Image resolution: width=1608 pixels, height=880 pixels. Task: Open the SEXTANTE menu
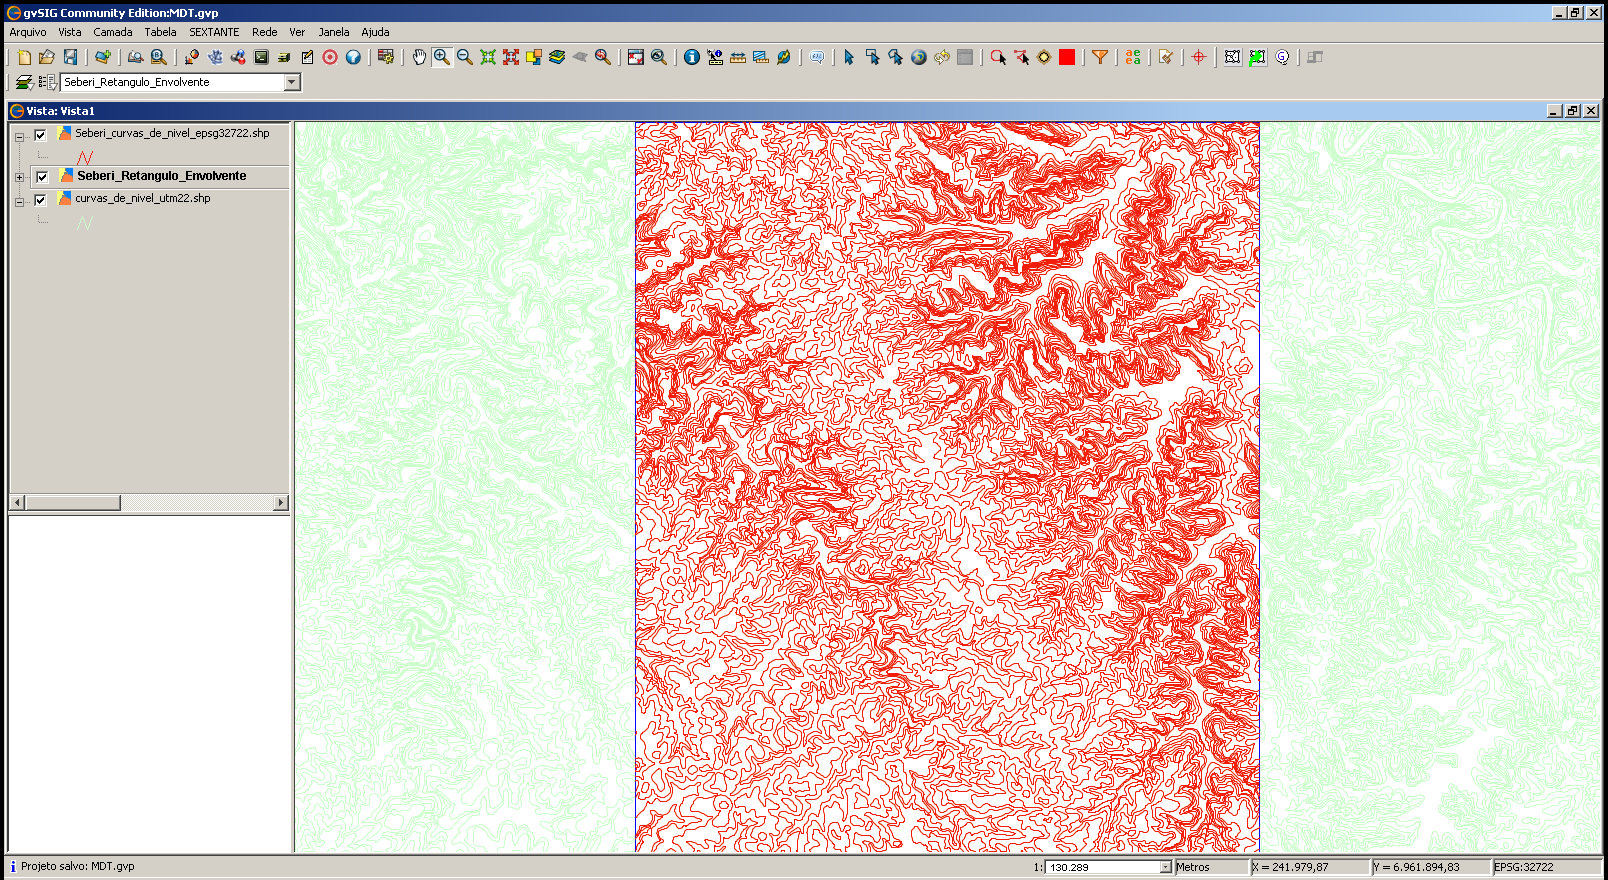pos(214,32)
